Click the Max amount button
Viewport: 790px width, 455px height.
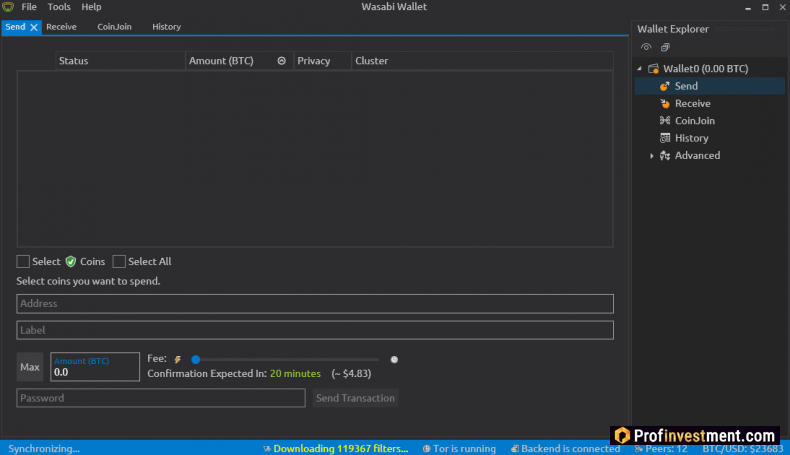30,367
